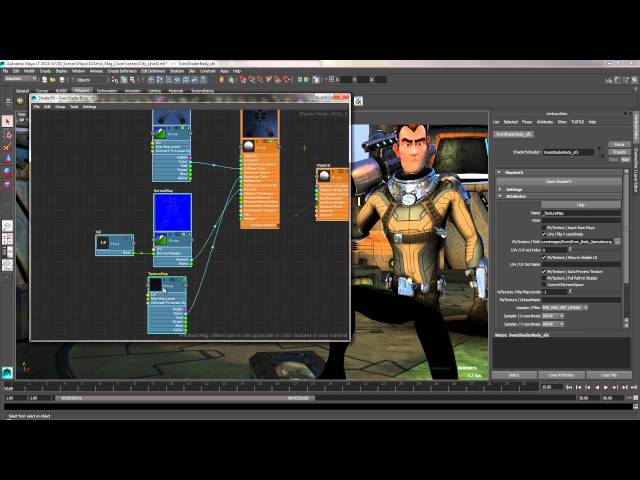Open the Settings menu in ShaderFX window
Image resolution: width=640 pixels, height=480 pixels.
click(x=89, y=107)
